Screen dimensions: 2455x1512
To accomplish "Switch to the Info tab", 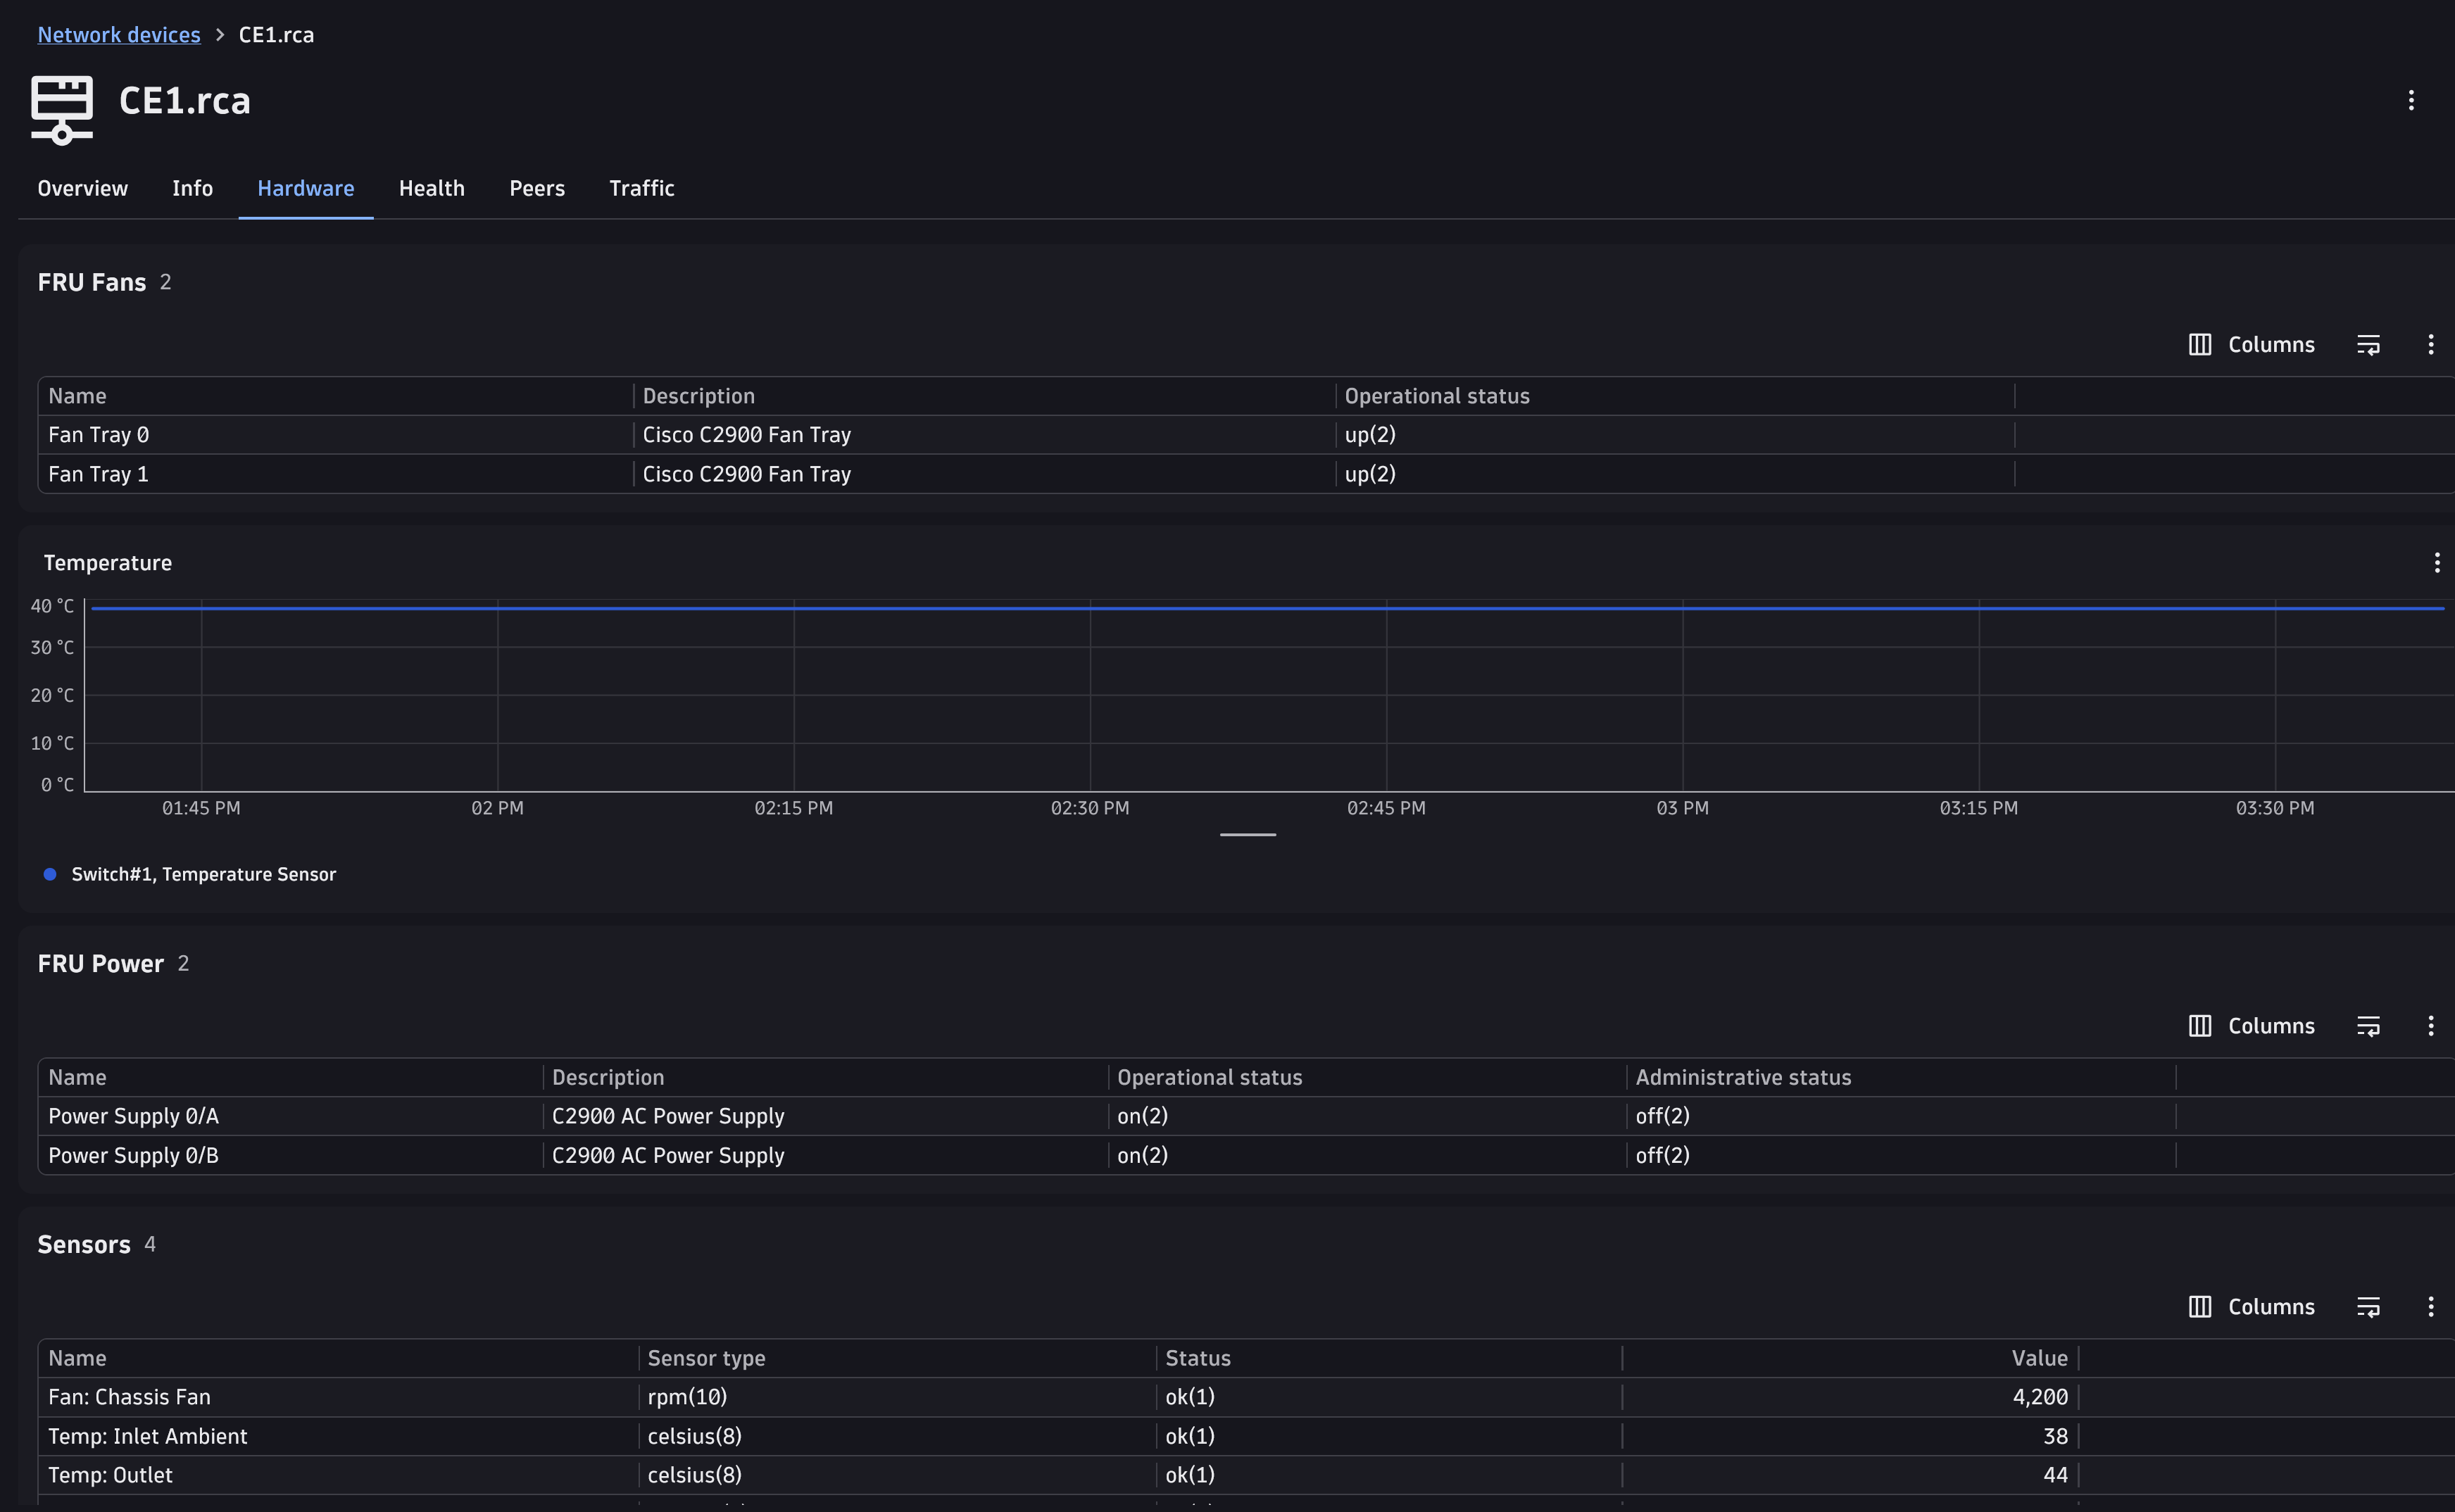I will (x=192, y=188).
